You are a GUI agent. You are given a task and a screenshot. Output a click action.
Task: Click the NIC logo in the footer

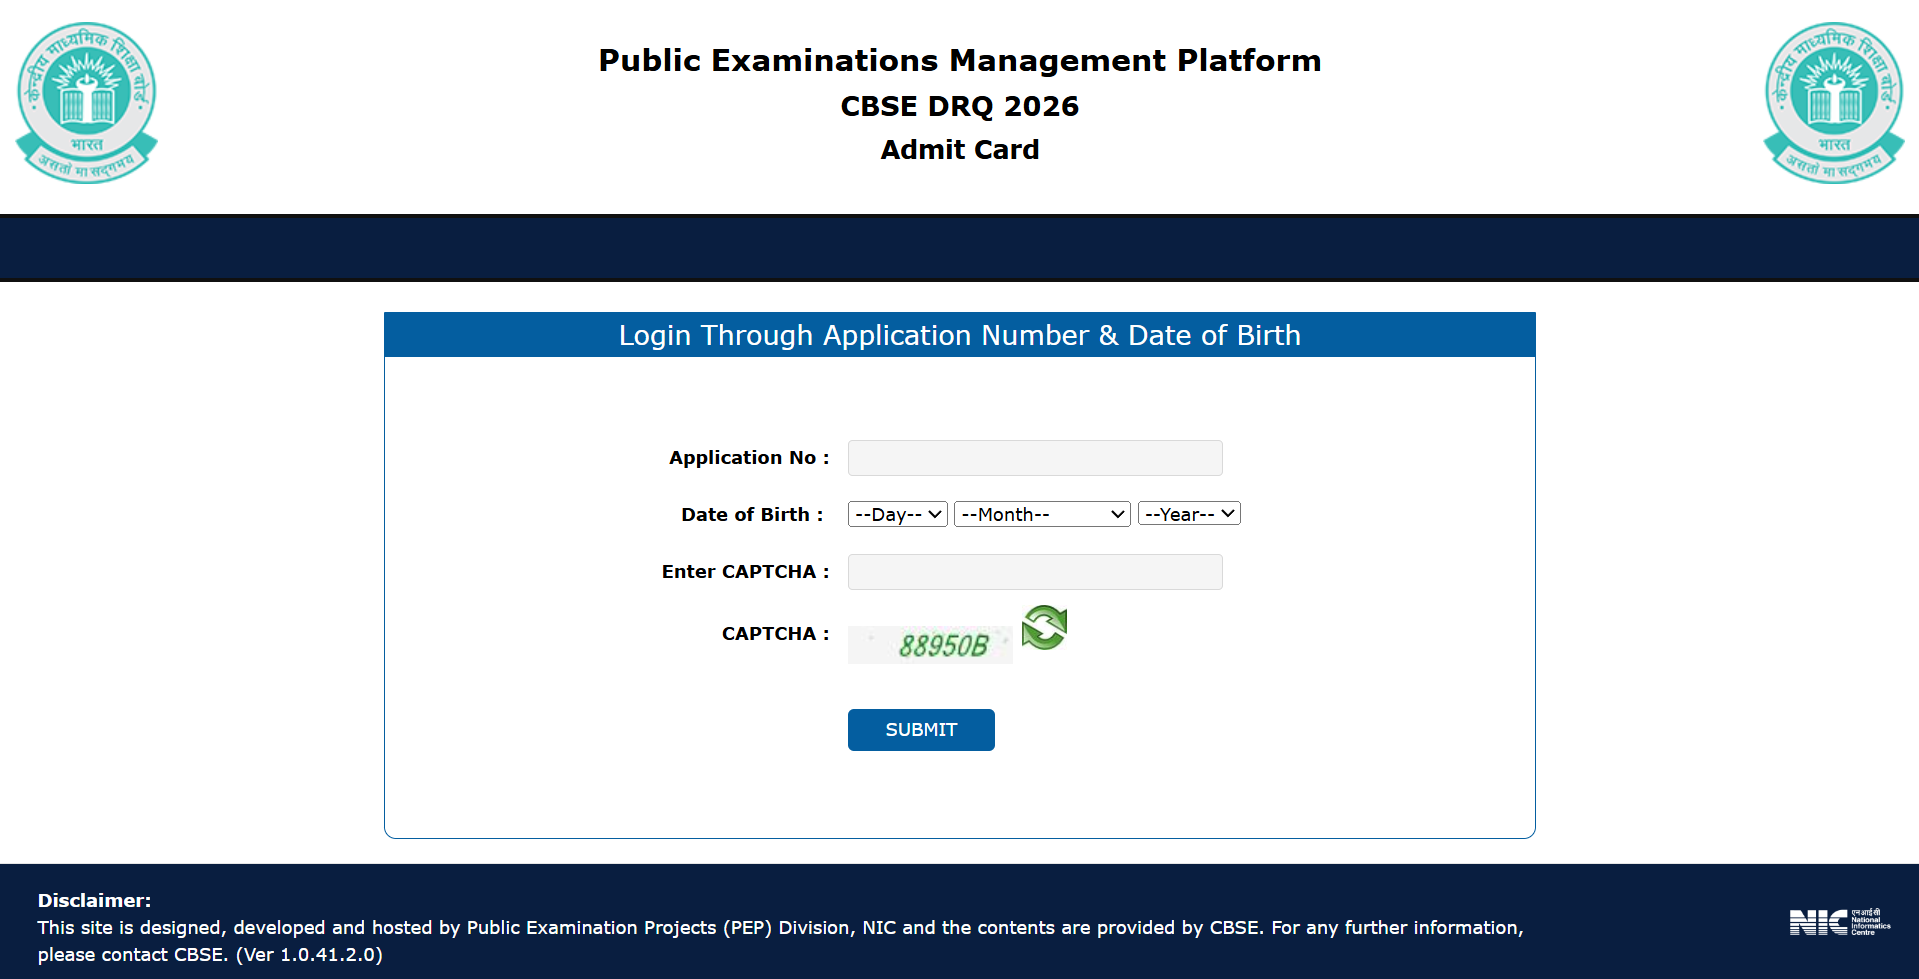pyautogui.click(x=1839, y=921)
